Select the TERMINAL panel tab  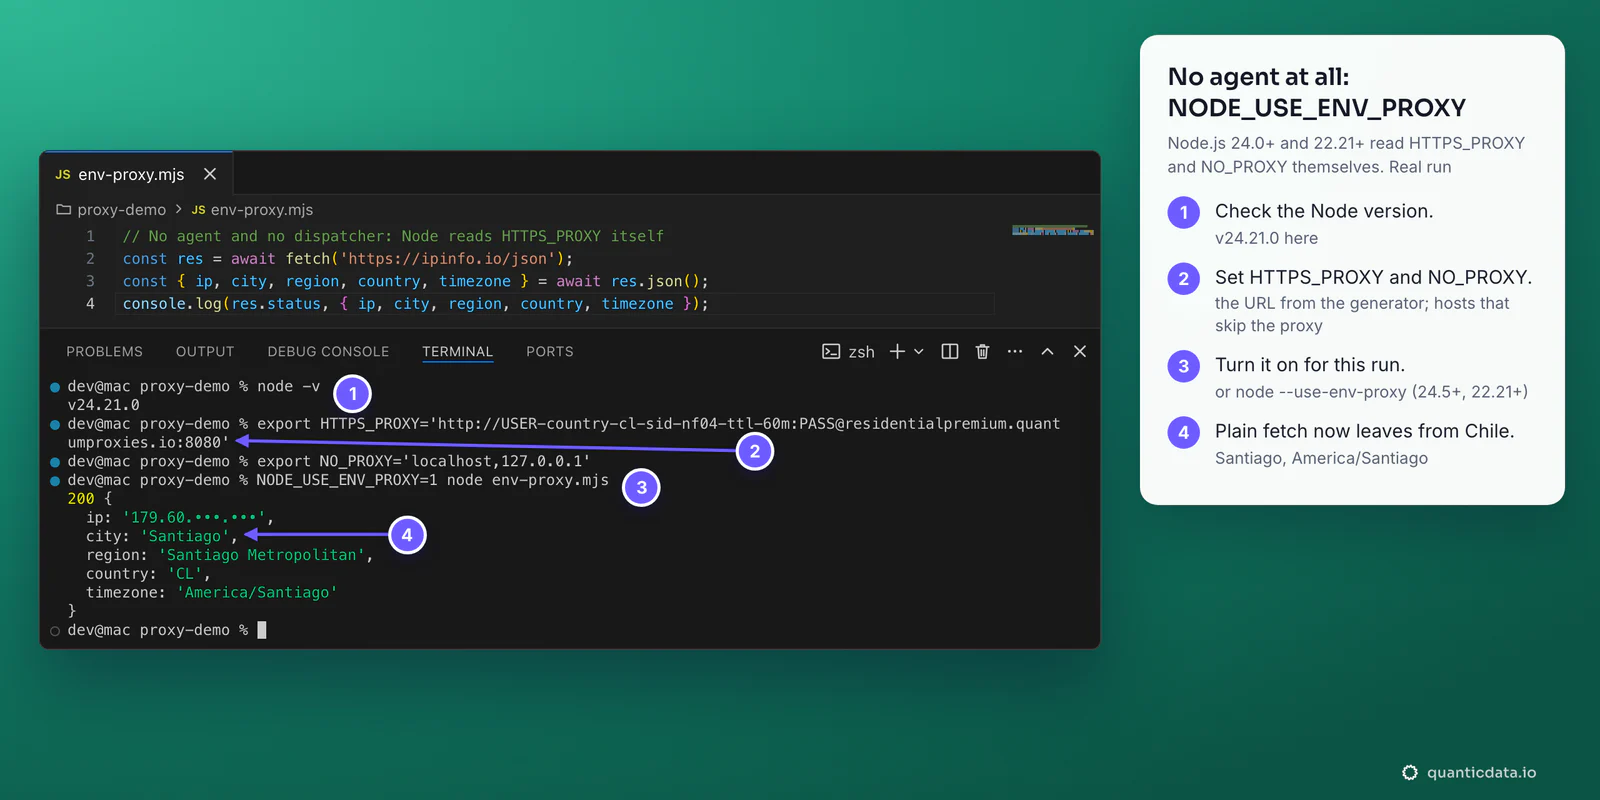[458, 352]
